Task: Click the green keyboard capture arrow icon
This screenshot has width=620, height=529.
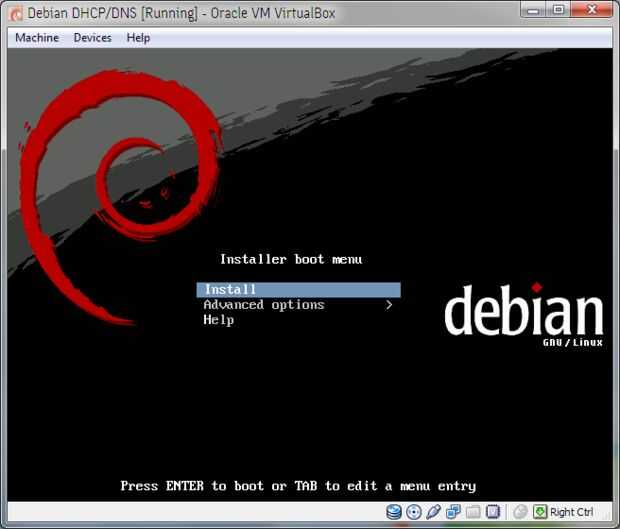Action: (x=540, y=512)
